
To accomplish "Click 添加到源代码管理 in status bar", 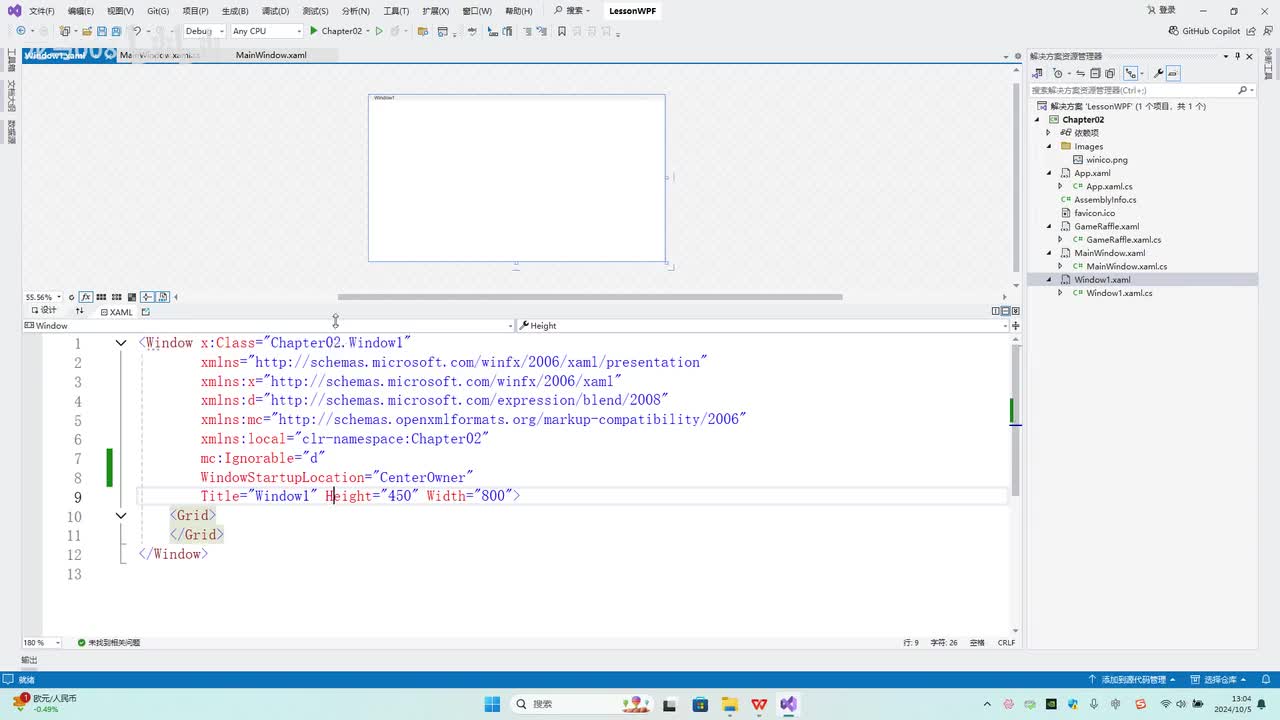I will pyautogui.click(x=1131, y=680).
